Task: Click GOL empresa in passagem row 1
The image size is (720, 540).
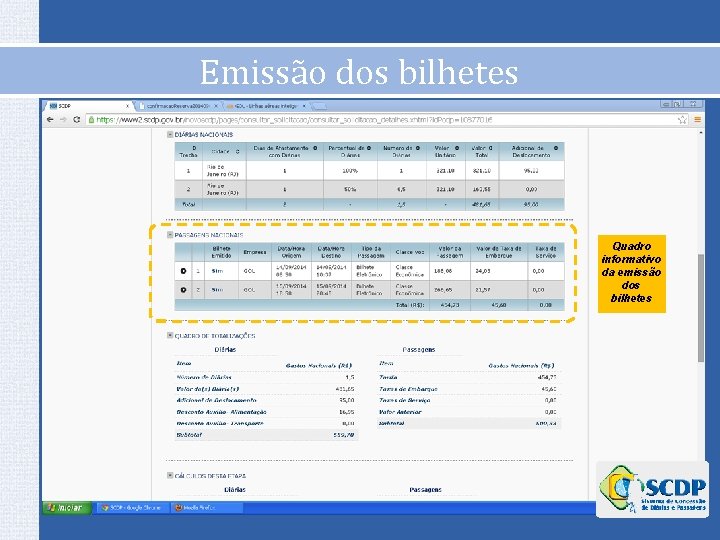Action: (249, 271)
